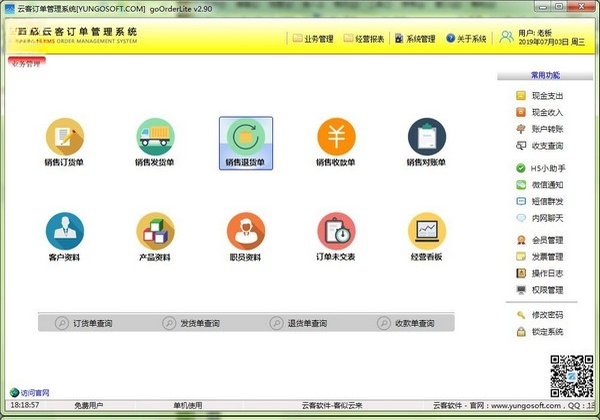Click the 短信群发 bulk SMS icon

pyautogui.click(x=521, y=201)
